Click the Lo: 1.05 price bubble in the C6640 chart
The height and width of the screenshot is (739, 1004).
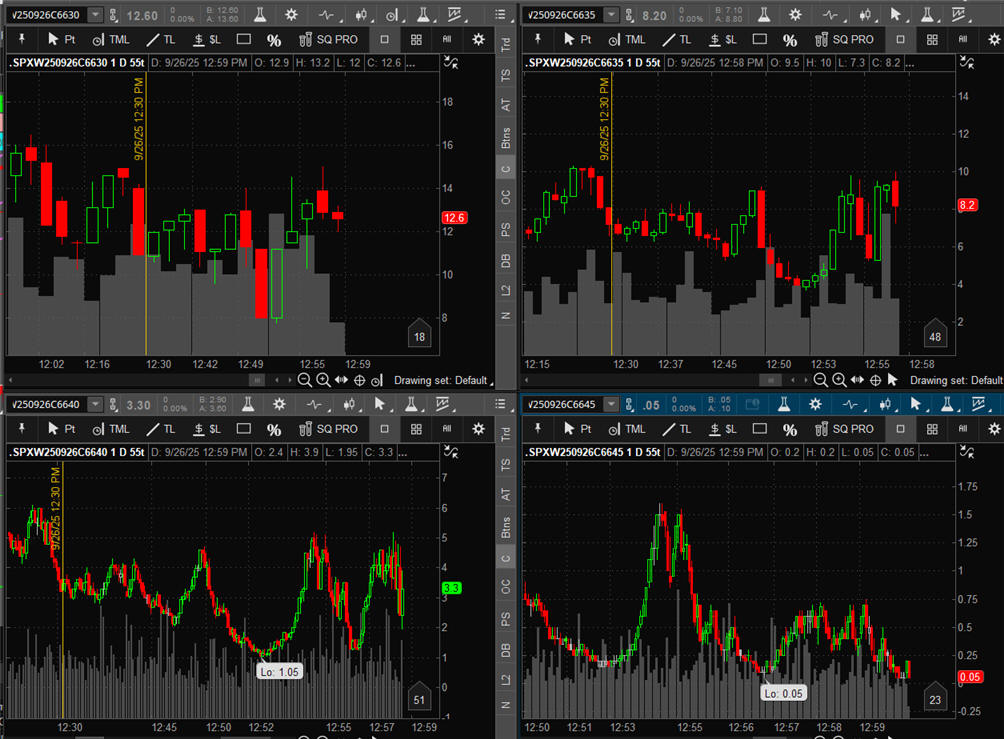click(x=279, y=672)
